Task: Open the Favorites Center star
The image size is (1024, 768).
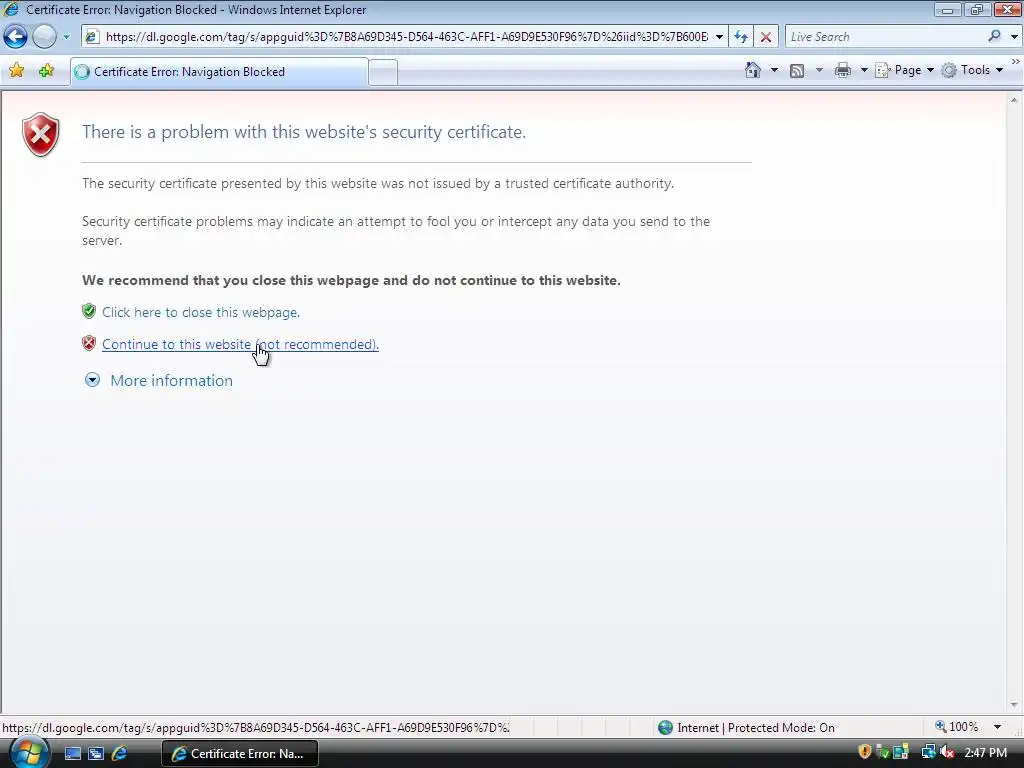Action: click(x=16, y=71)
